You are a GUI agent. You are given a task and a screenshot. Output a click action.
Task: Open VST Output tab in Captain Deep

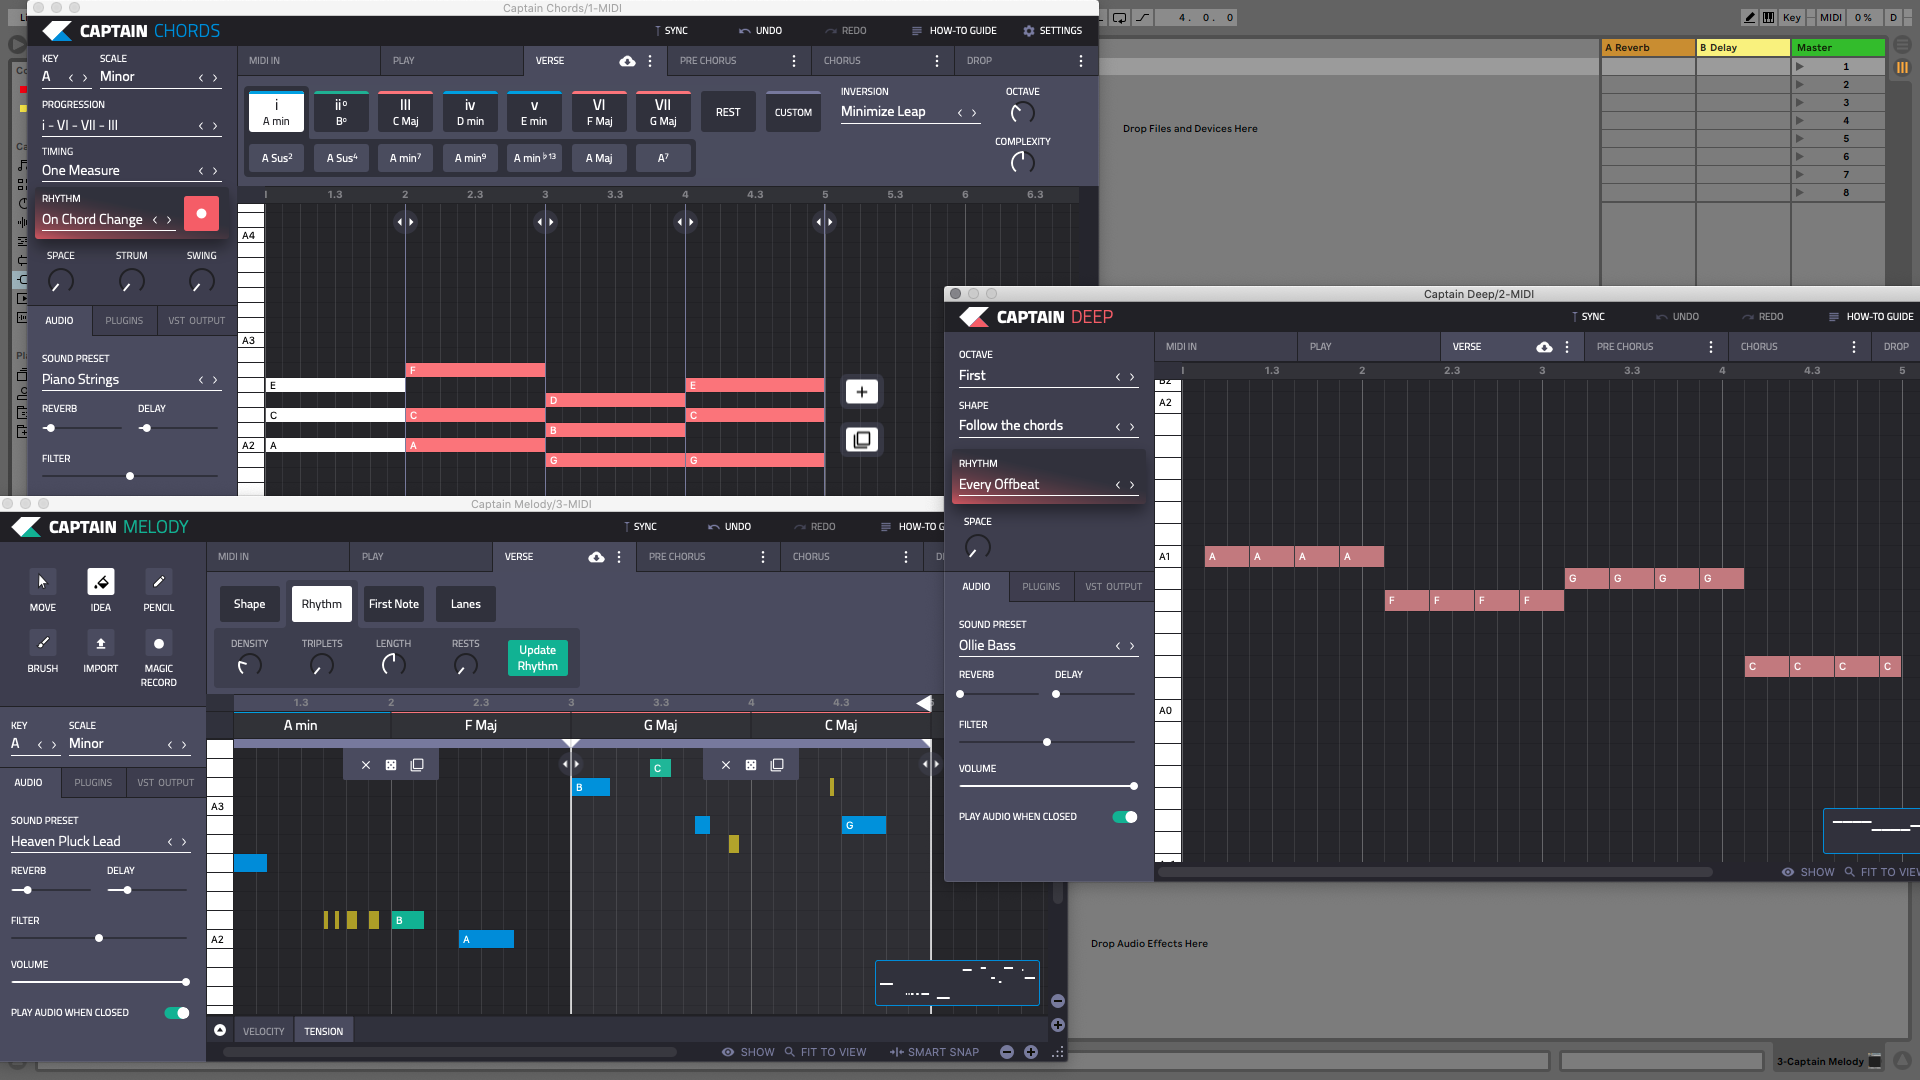click(x=1113, y=587)
